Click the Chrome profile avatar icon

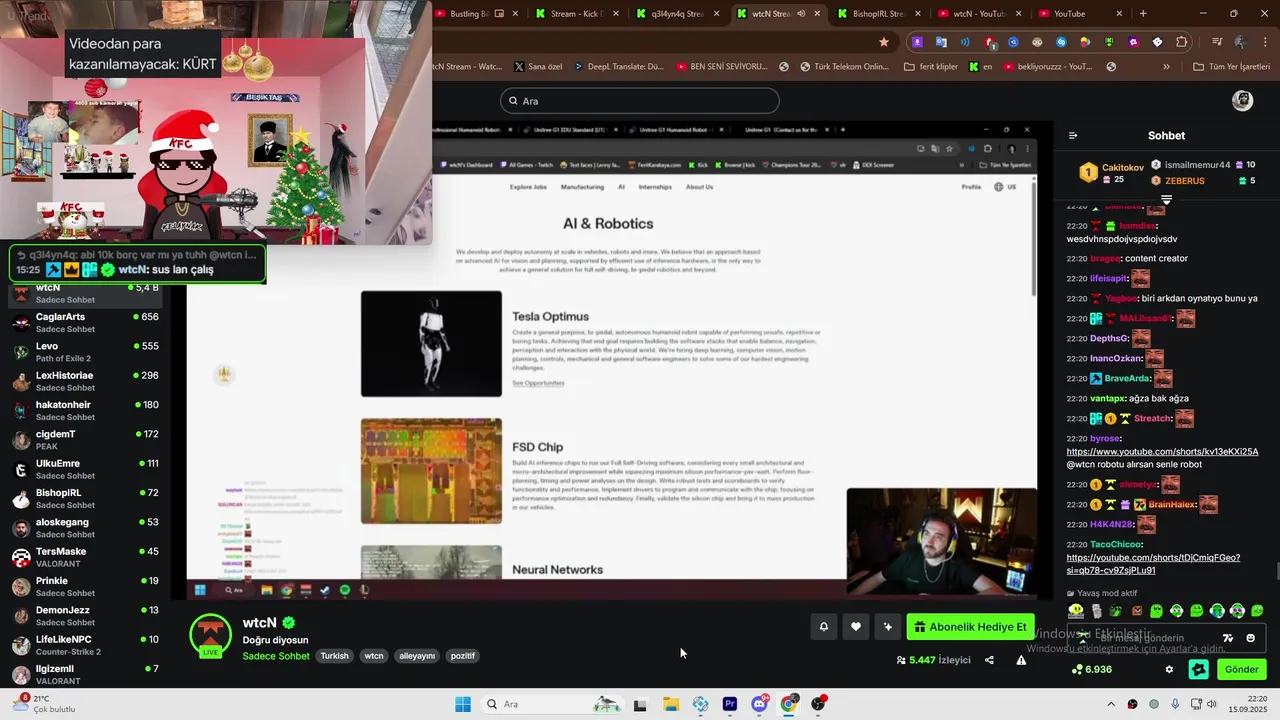1241,42
